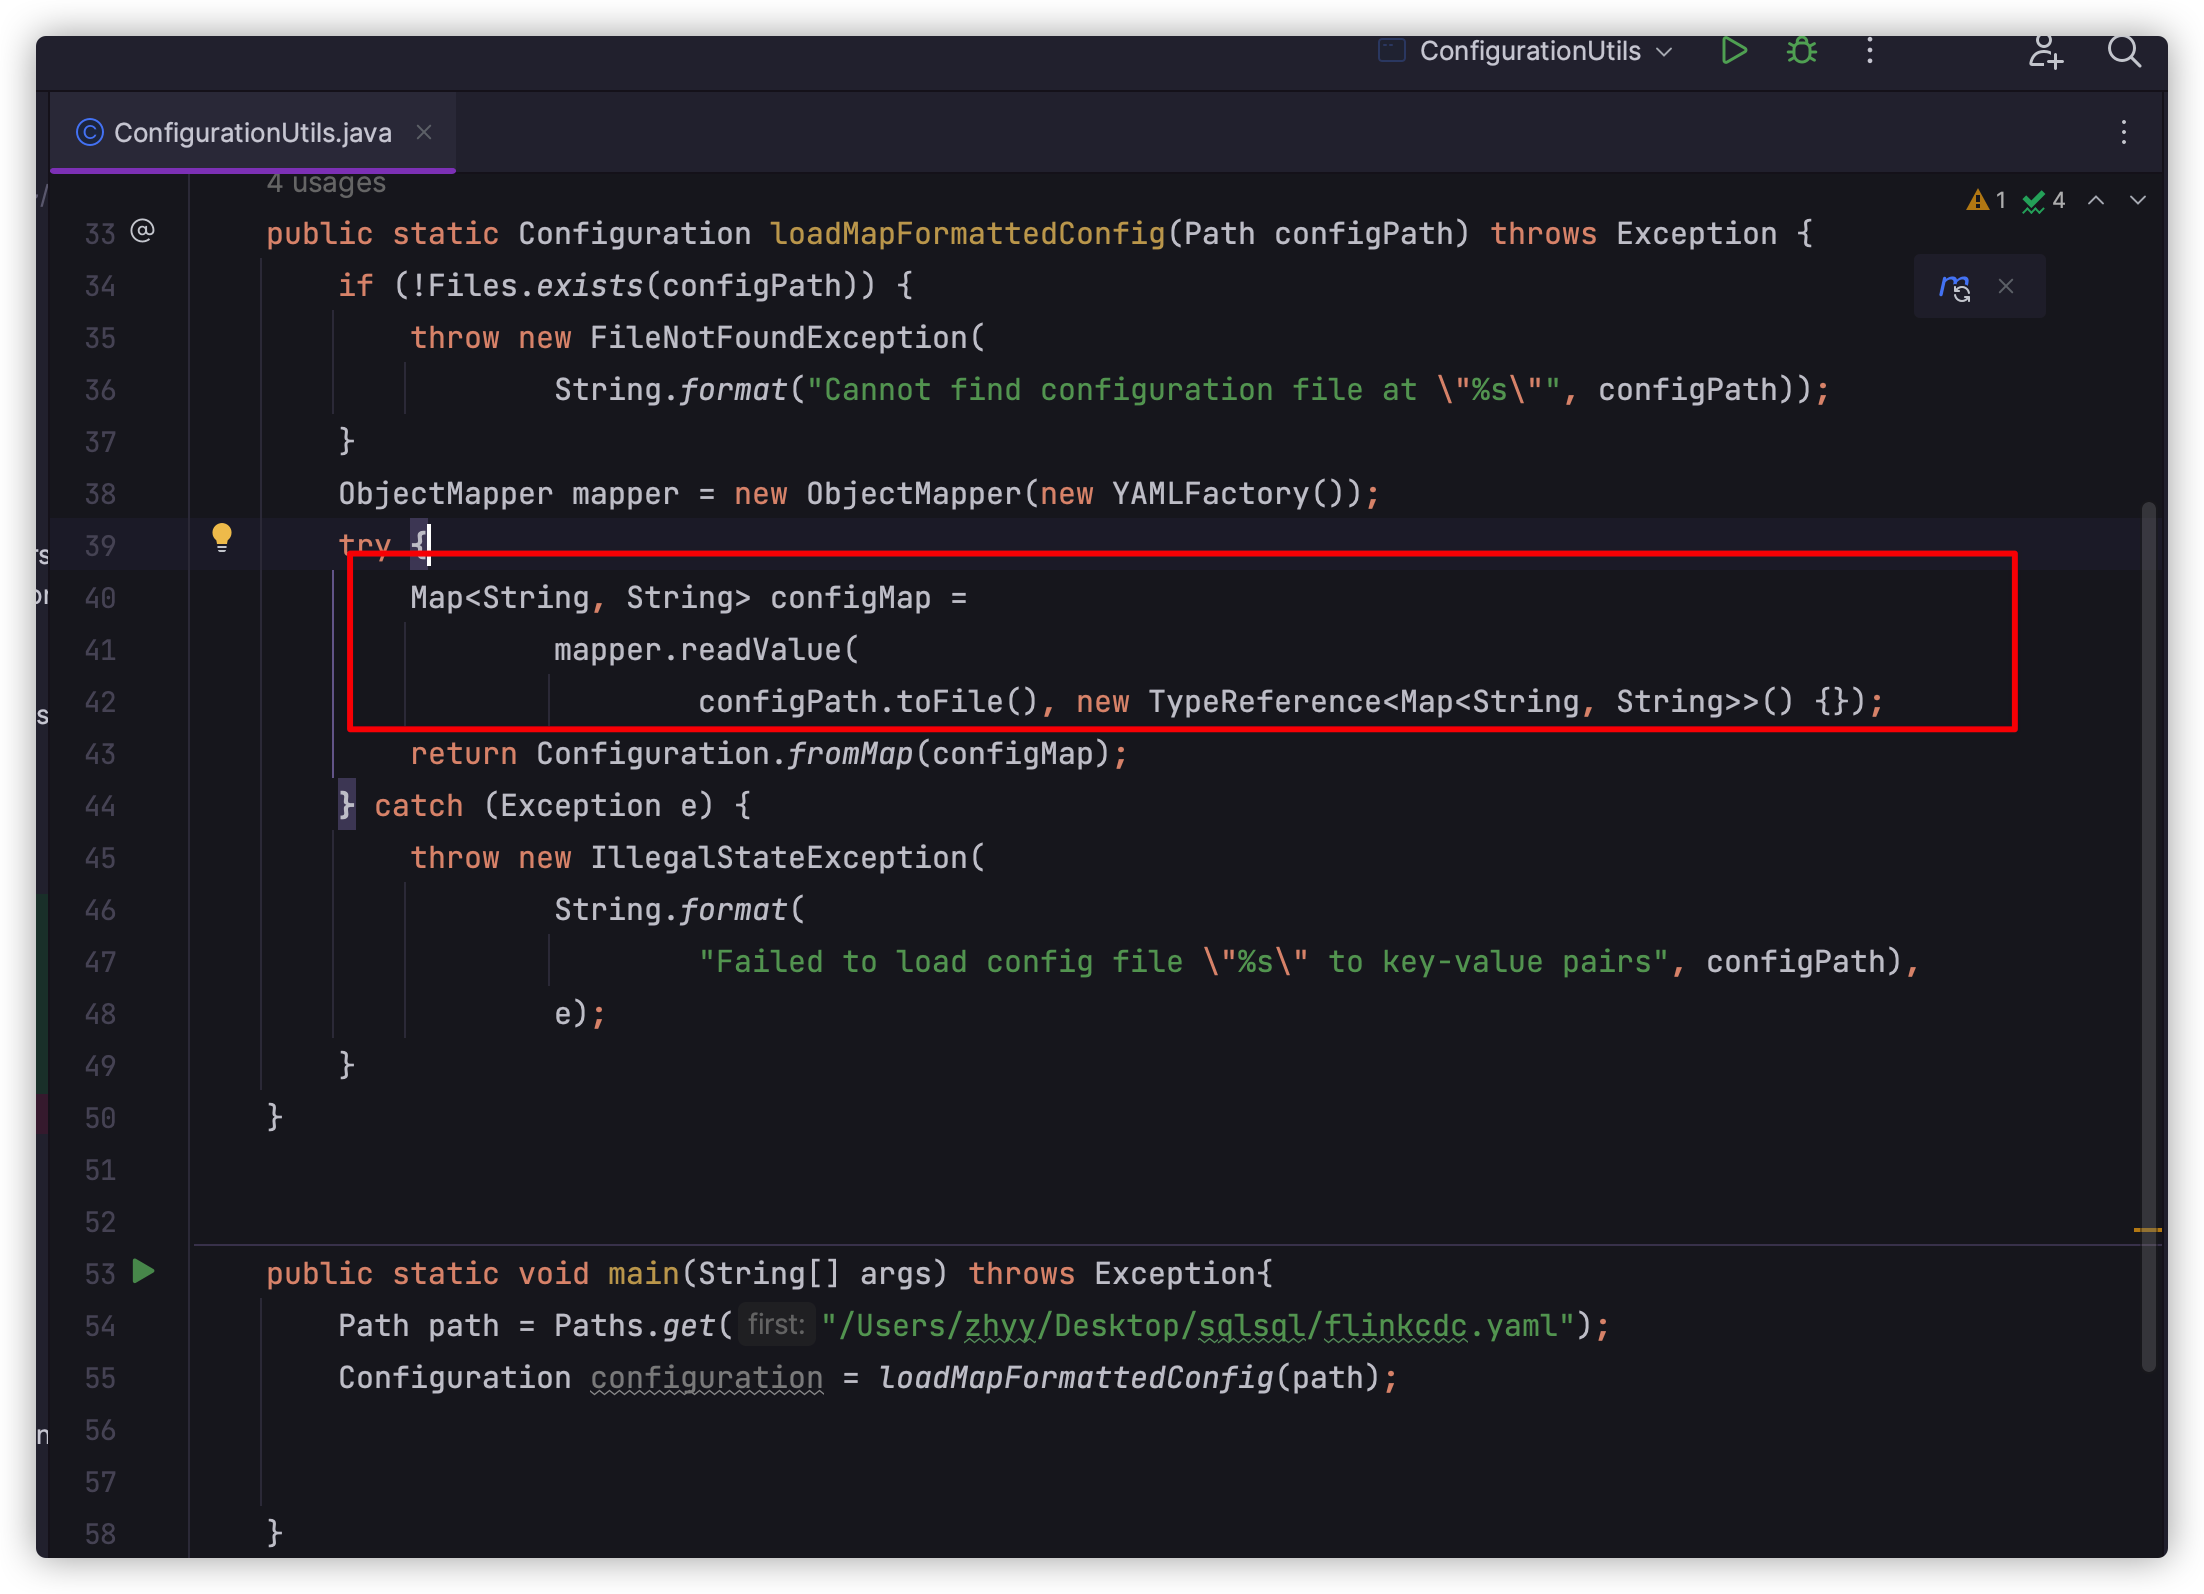
Task: Click 'Configuration.fromMap' call on line 43
Action: coord(724,754)
